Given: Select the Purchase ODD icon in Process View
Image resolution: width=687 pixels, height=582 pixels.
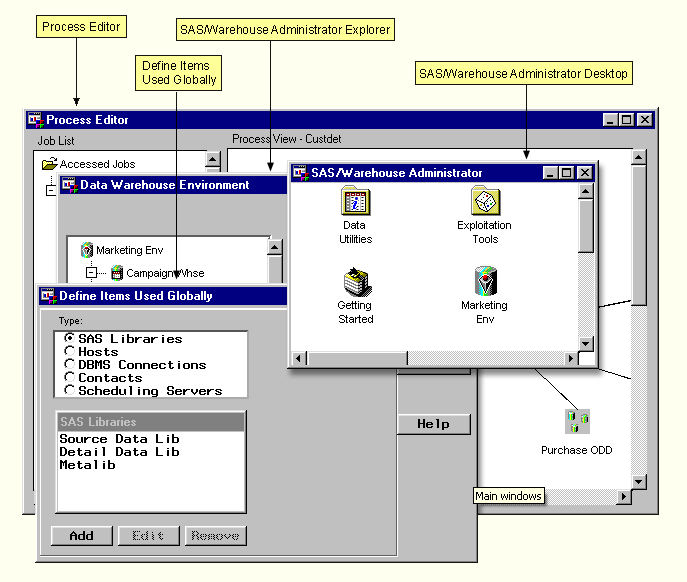Looking at the screenshot, I should point(577,422).
